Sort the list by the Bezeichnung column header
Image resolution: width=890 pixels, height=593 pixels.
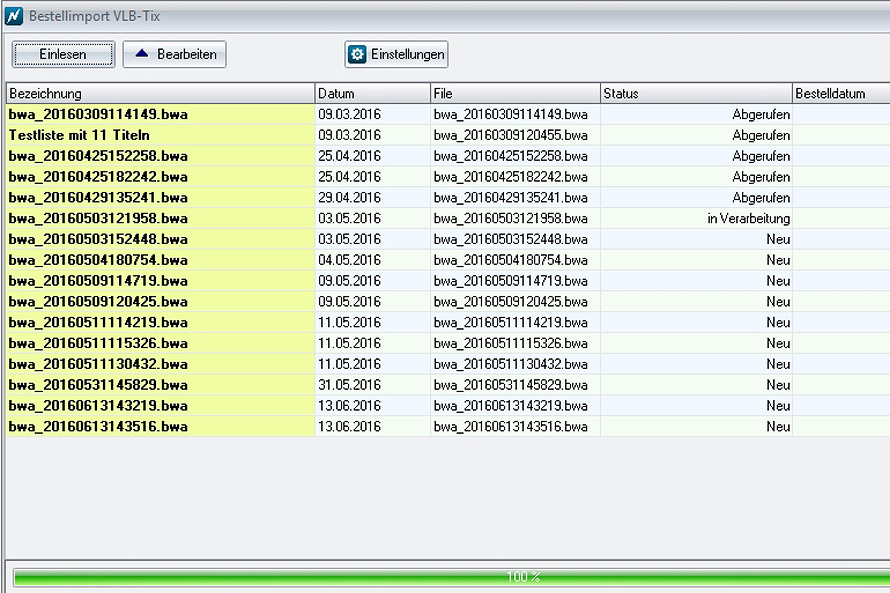point(160,93)
